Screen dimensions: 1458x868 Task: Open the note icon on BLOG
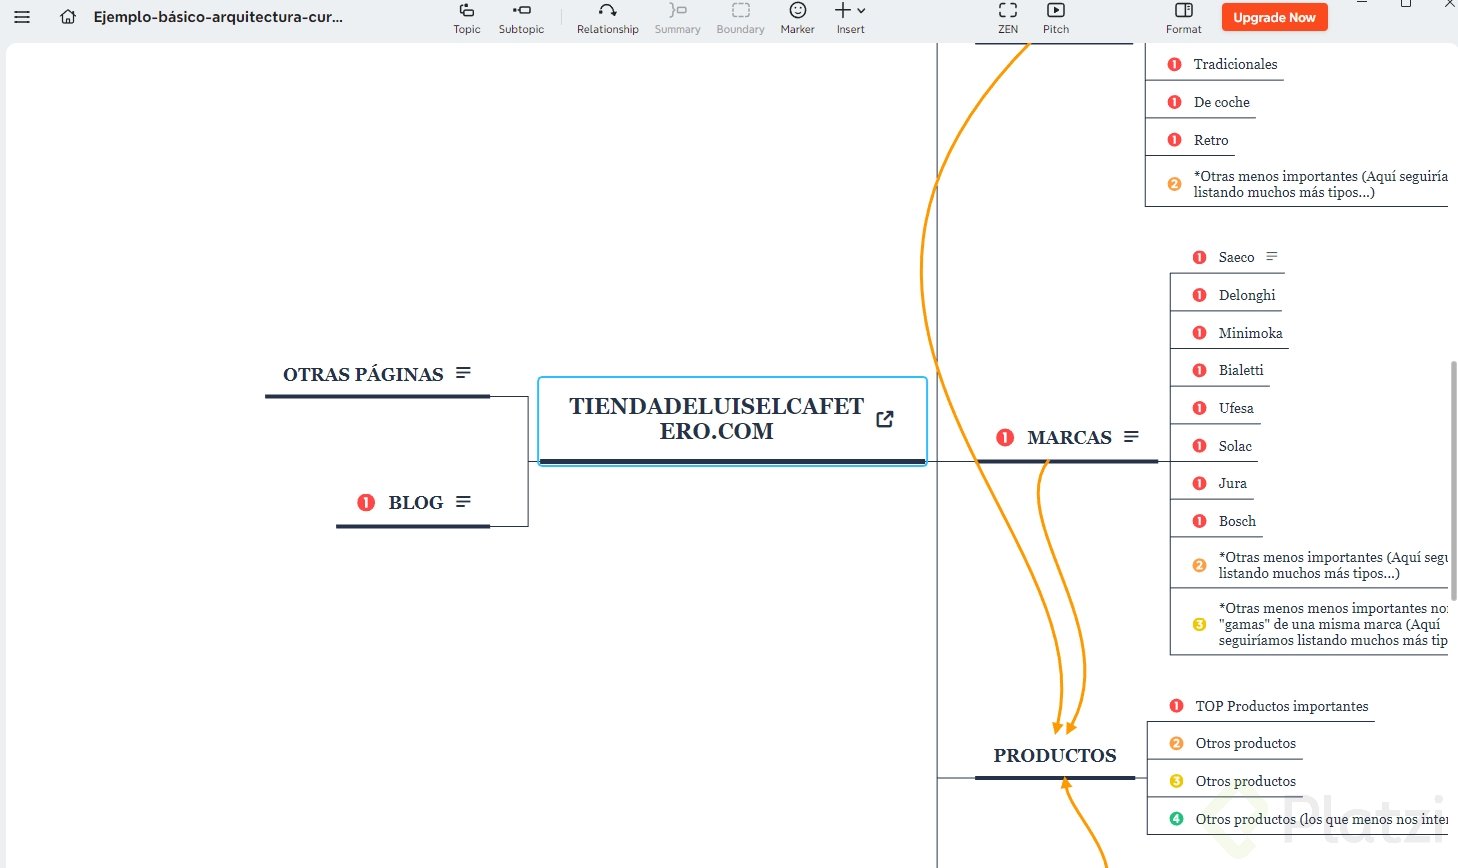click(x=463, y=502)
